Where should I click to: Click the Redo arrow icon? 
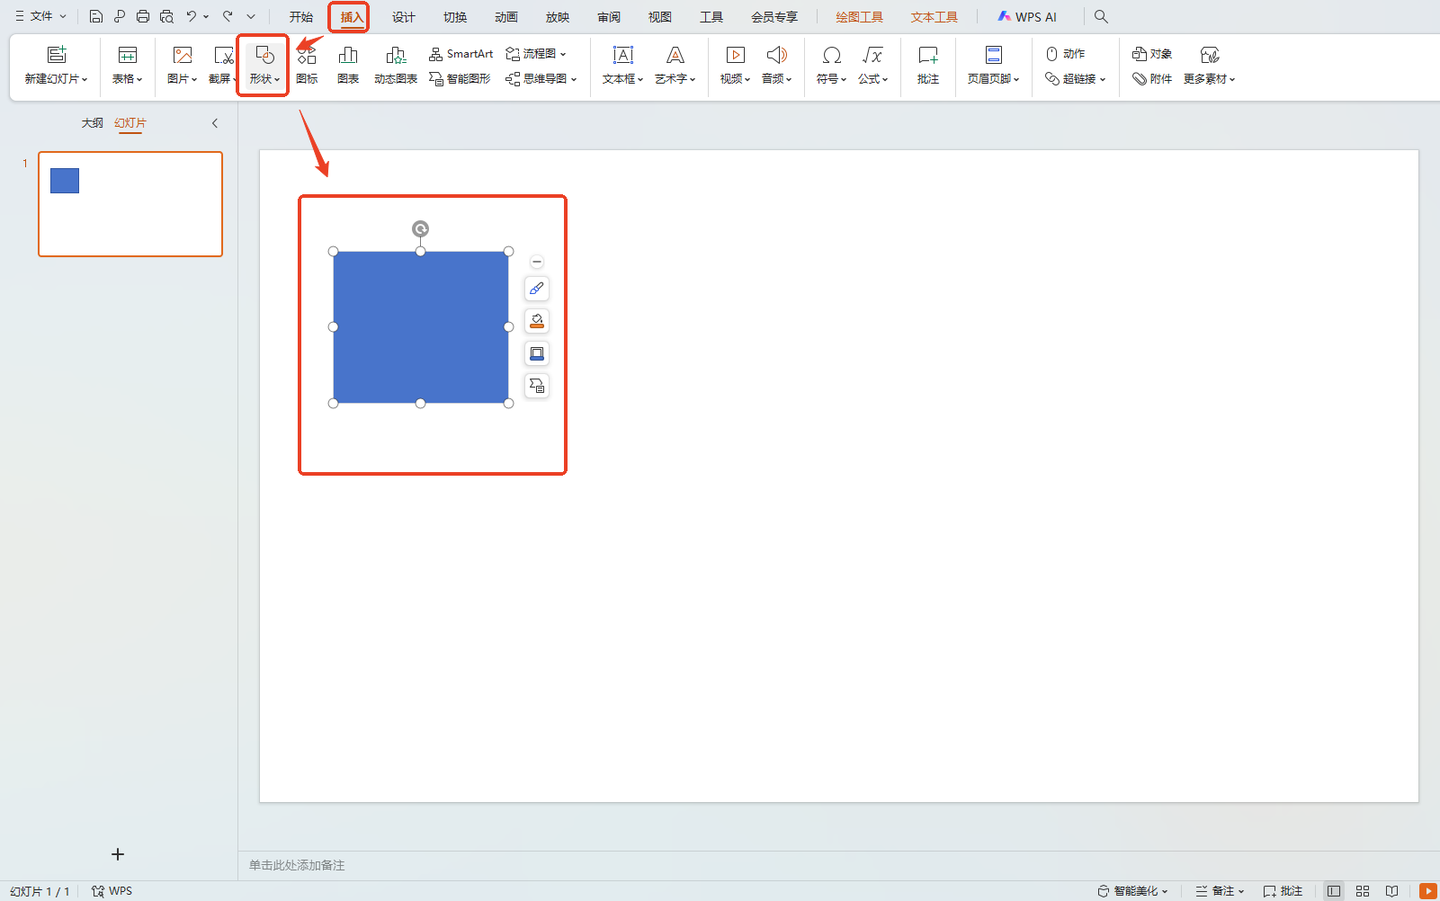[x=228, y=16]
